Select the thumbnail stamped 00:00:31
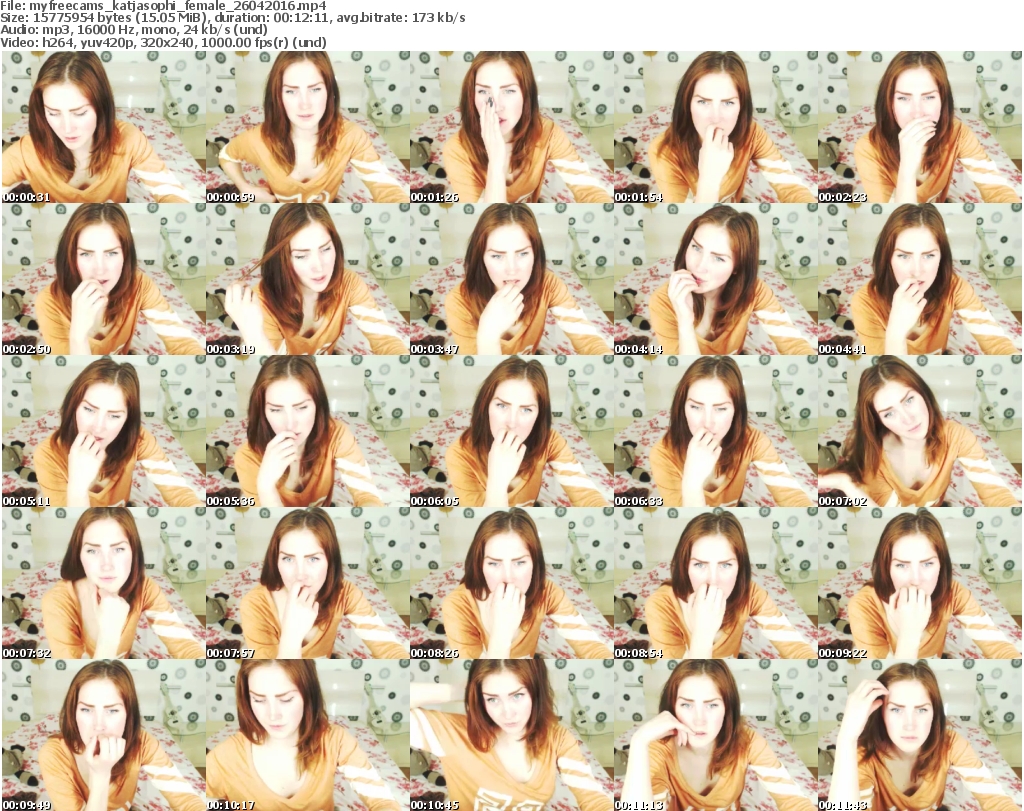 [x=103, y=127]
